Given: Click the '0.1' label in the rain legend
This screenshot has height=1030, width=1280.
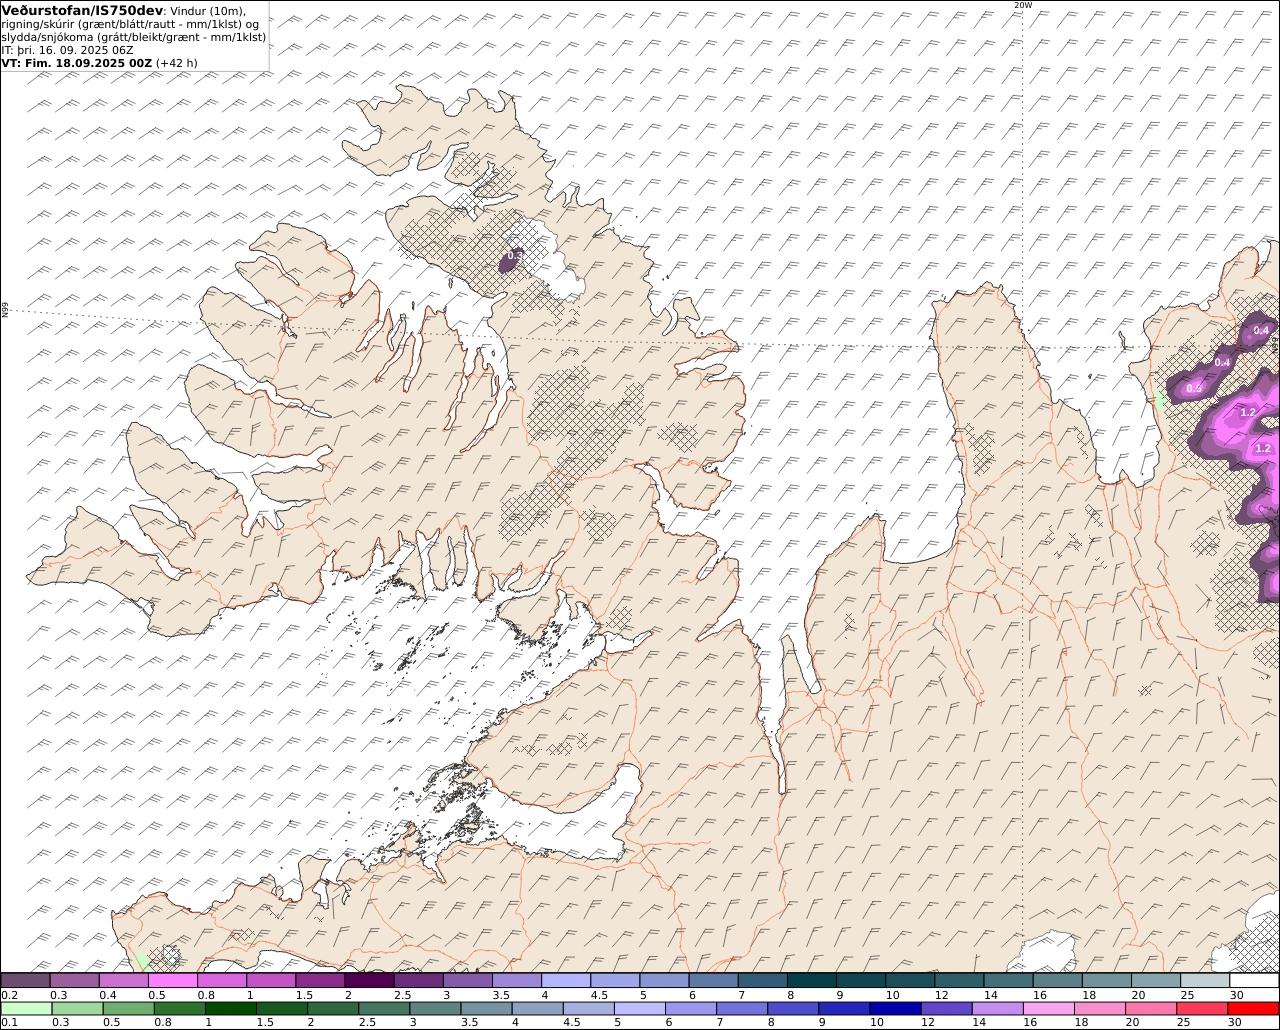Looking at the screenshot, I should [9, 1022].
